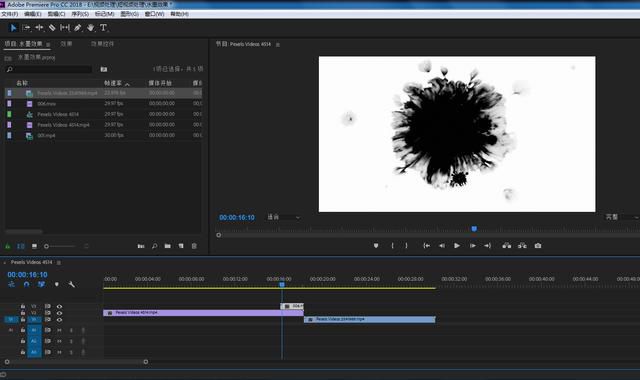Click the Go to In point button
This screenshot has width=640, height=380.
[x=427, y=246]
